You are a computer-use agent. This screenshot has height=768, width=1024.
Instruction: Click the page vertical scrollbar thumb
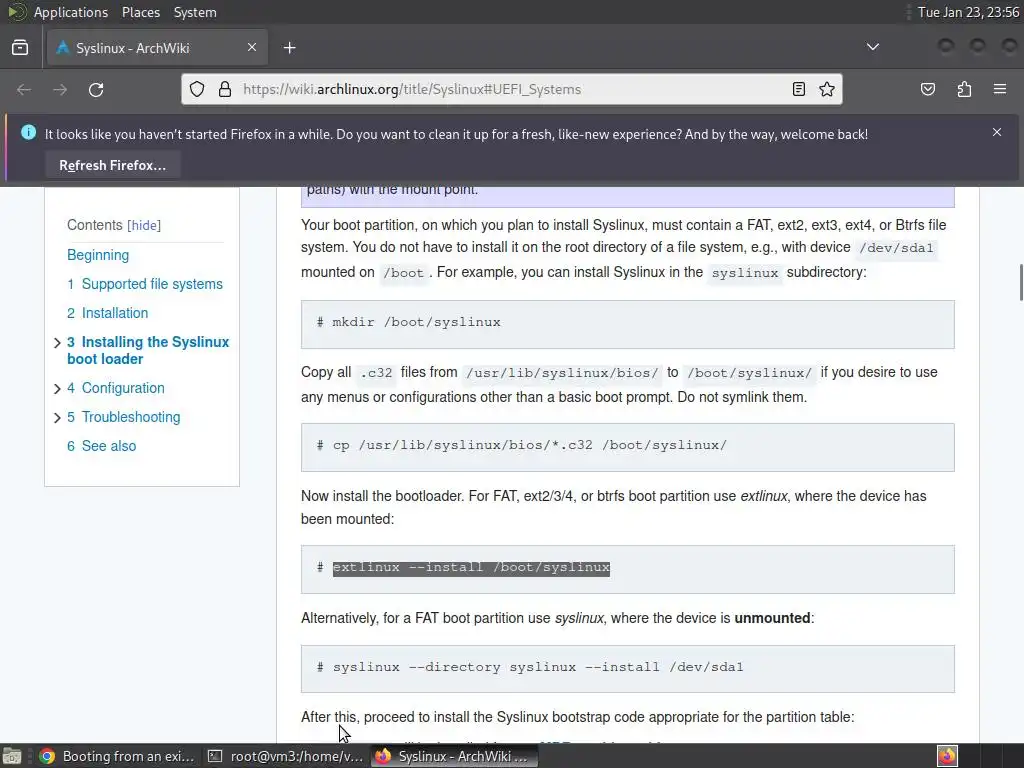point(1021,282)
